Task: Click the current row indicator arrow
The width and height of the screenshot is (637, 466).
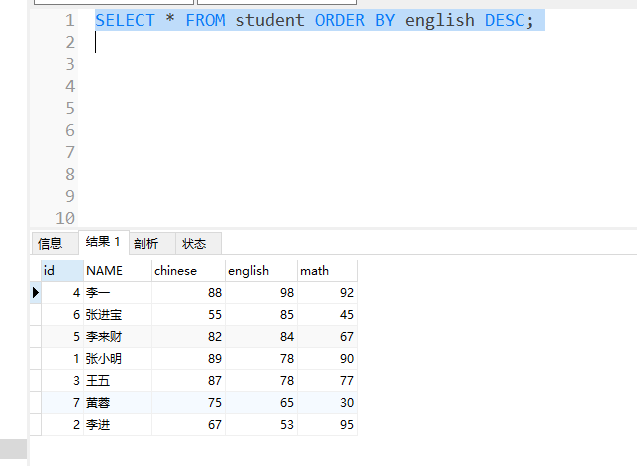Action: coord(37,293)
